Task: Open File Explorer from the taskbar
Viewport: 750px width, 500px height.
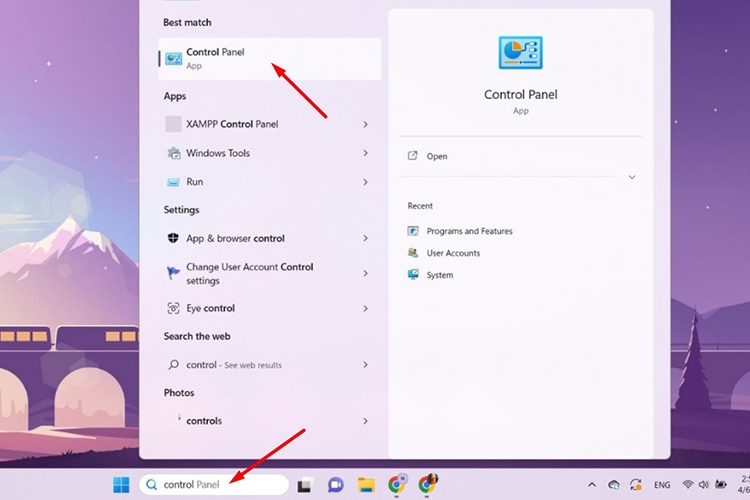Action: (x=366, y=485)
